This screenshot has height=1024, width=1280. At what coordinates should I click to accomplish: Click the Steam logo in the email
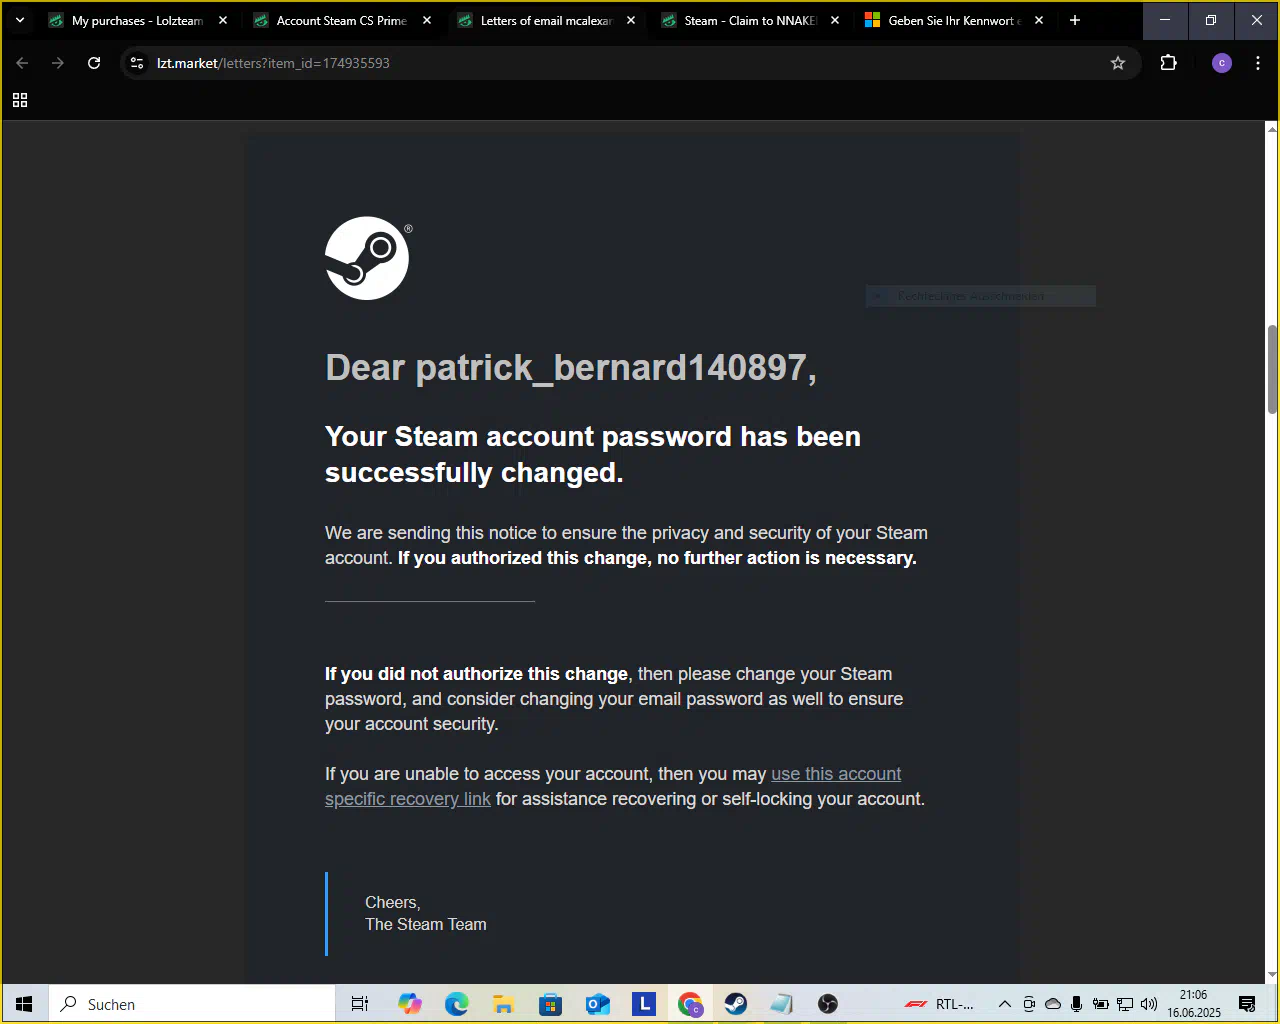368,258
